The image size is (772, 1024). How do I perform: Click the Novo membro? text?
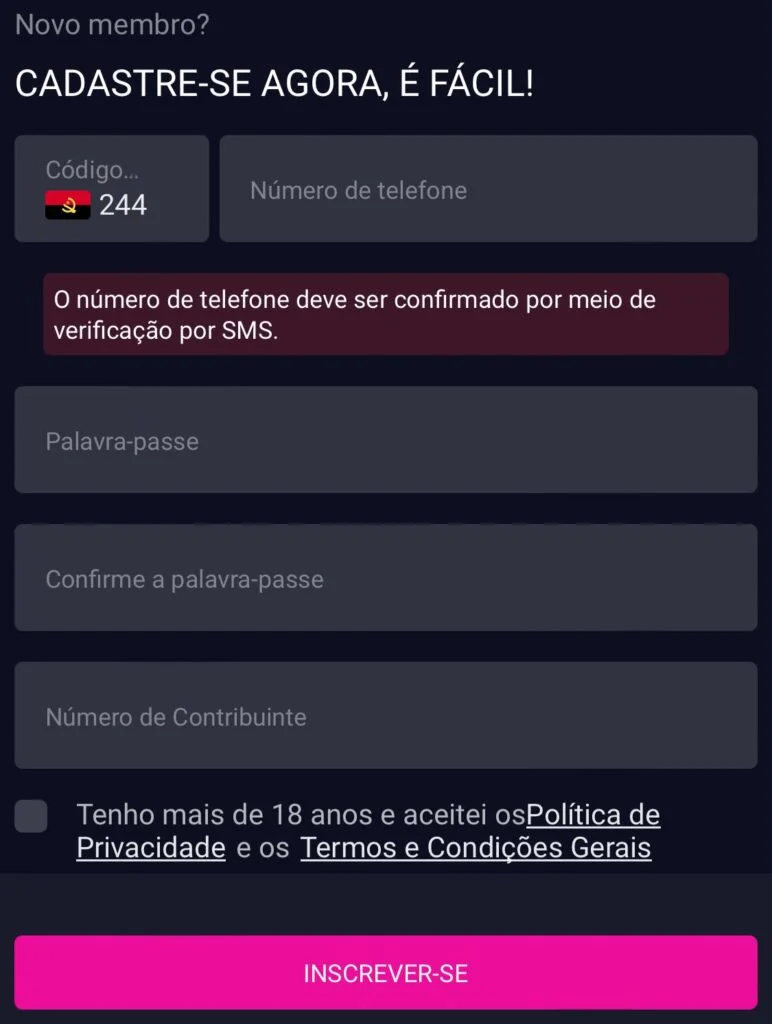coord(112,25)
